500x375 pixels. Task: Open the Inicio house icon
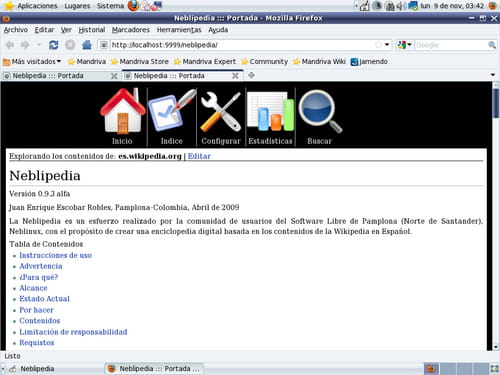coord(122,112)
